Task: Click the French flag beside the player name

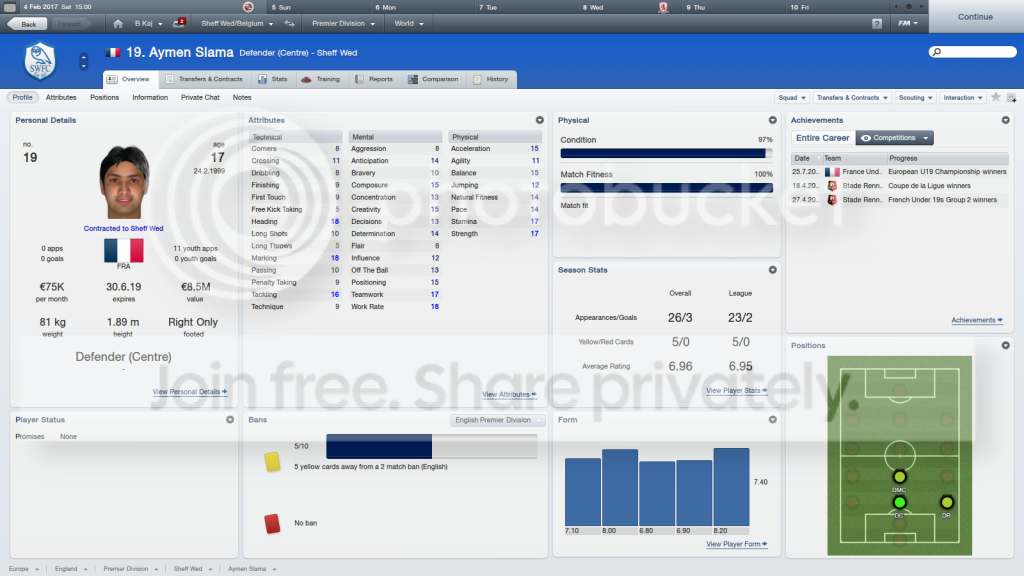Action: 113,52
